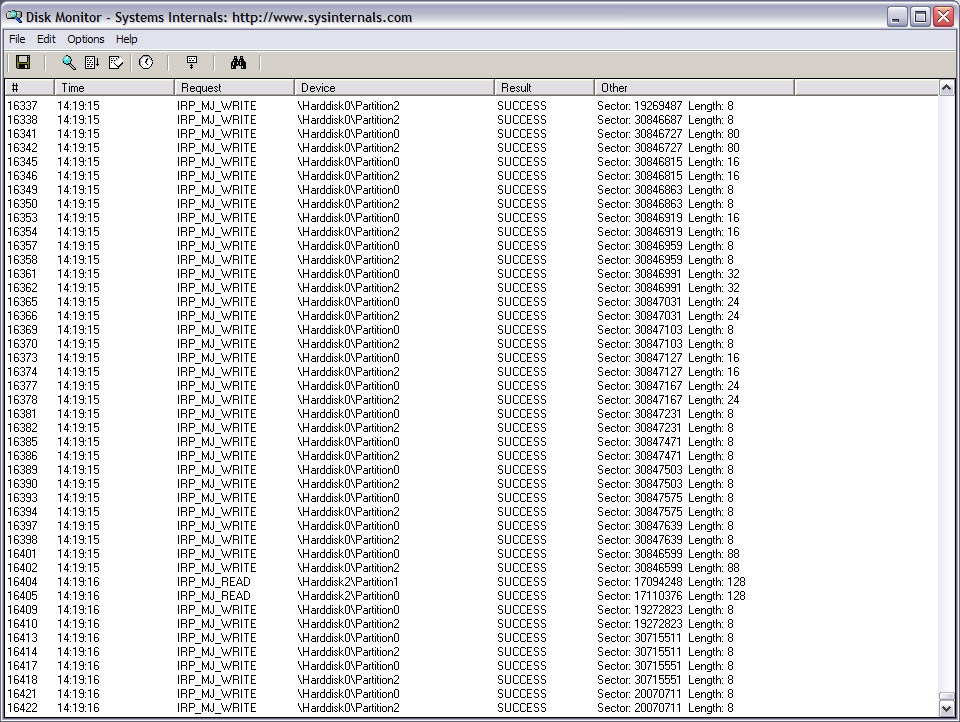The image size is (960, 722).
Task: Click Sector: 17110376 Length: 128 cell
Action: tap(671, 596)
